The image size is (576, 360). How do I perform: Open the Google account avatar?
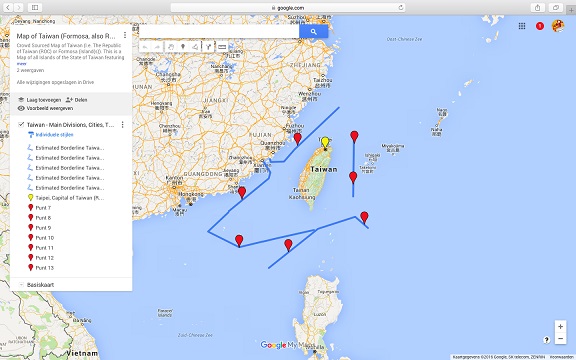558,26
